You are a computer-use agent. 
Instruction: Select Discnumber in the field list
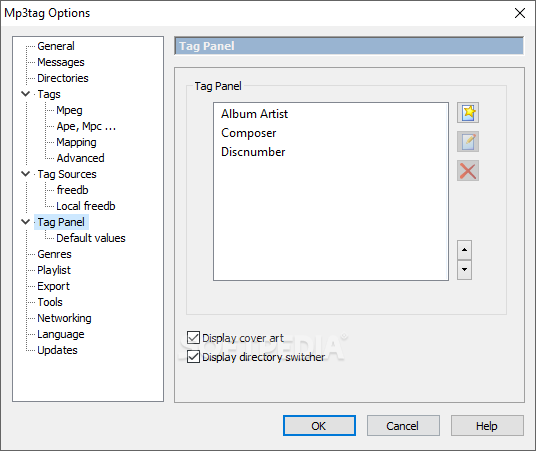253,152
